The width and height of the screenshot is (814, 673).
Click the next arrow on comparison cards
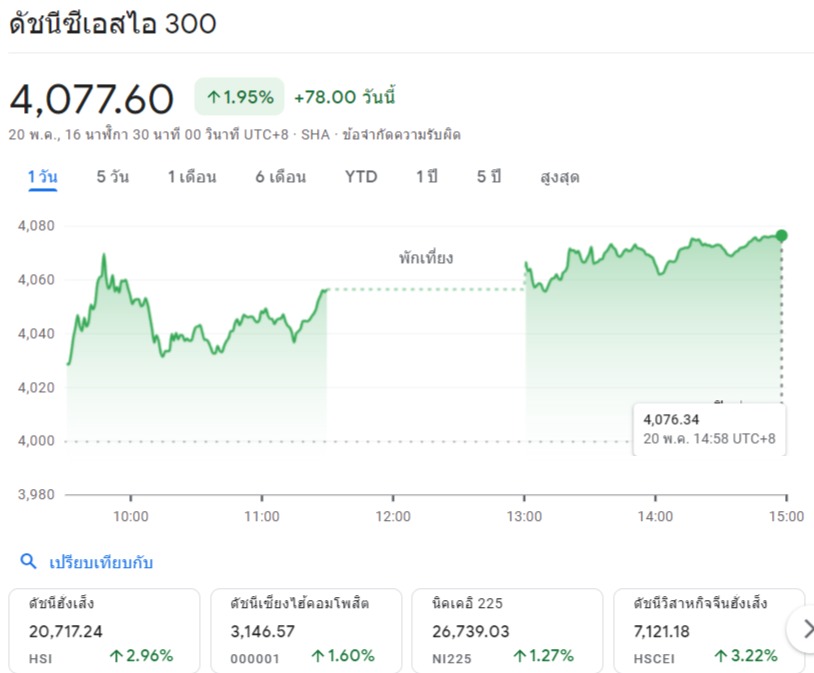pyautogui.click(x=805, y=630)
